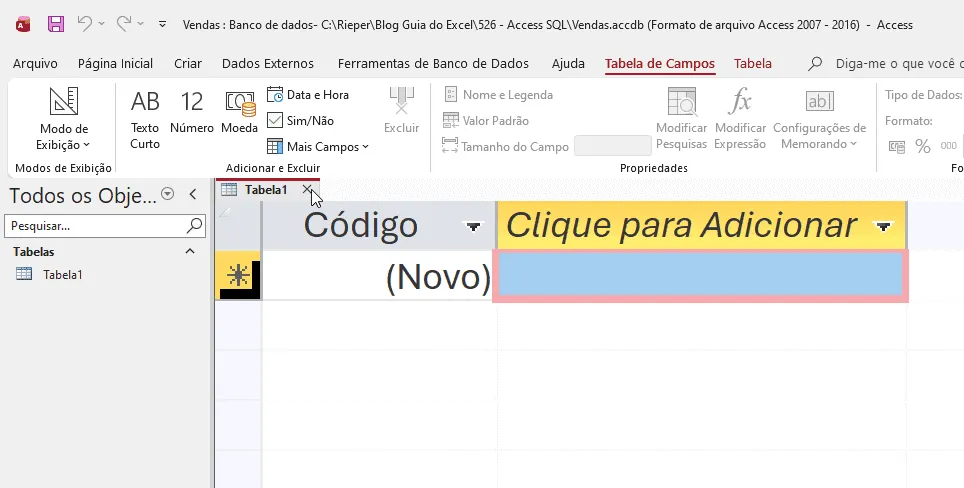Click the thousands separator 000 icon

click(949, 146)
